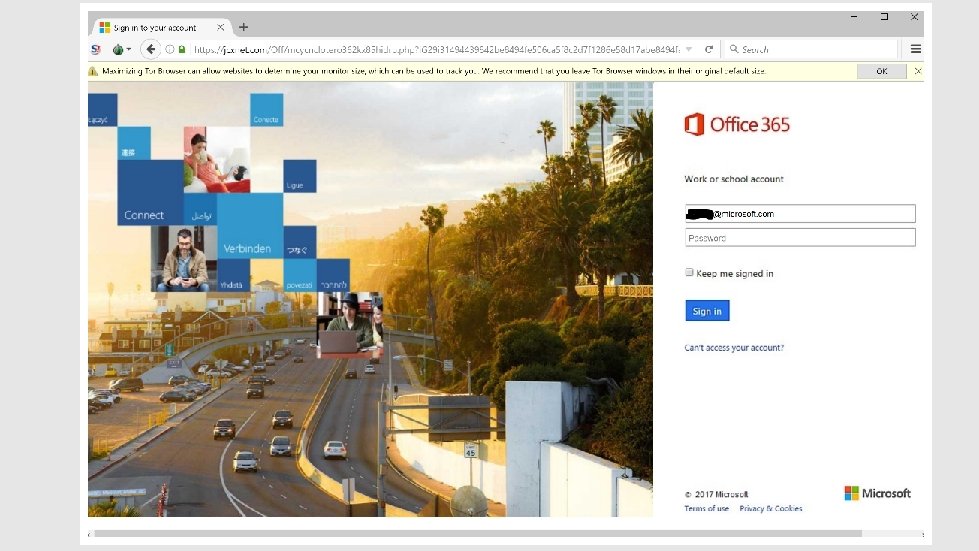Click the magnifier icon in search box

(x=734, y=49)
